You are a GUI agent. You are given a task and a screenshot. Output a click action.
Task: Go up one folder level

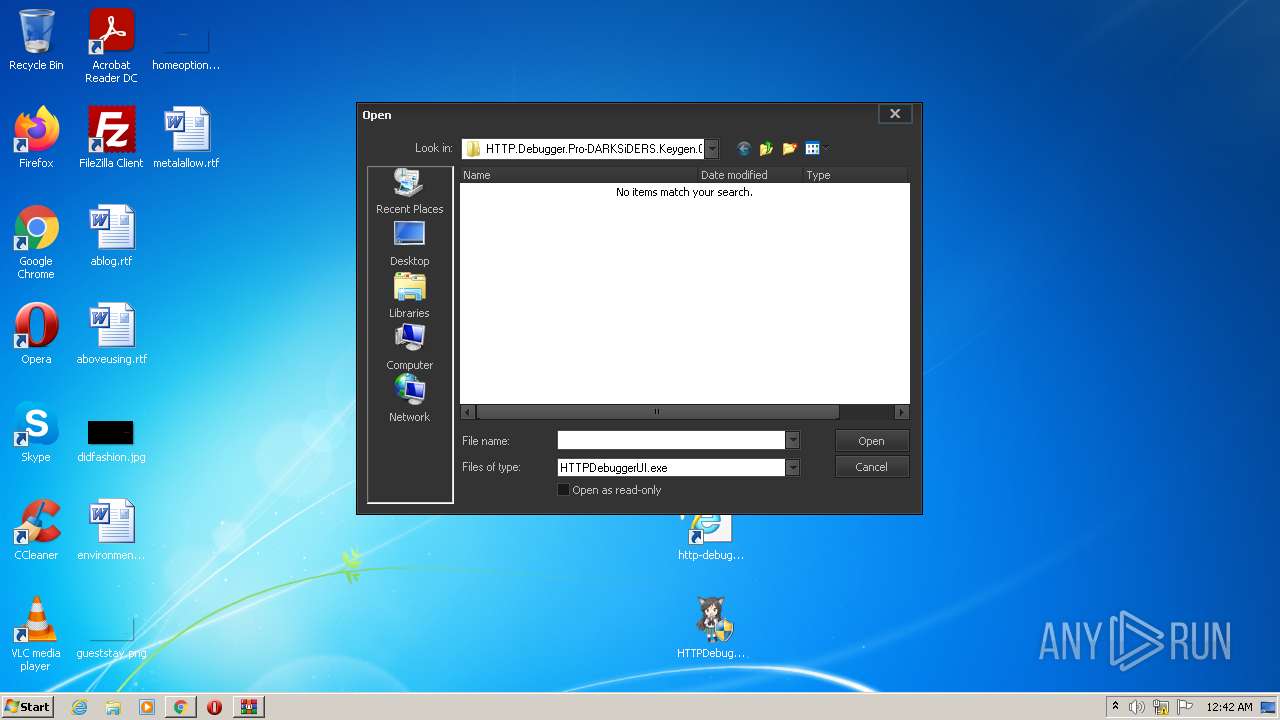pos(767,149)
